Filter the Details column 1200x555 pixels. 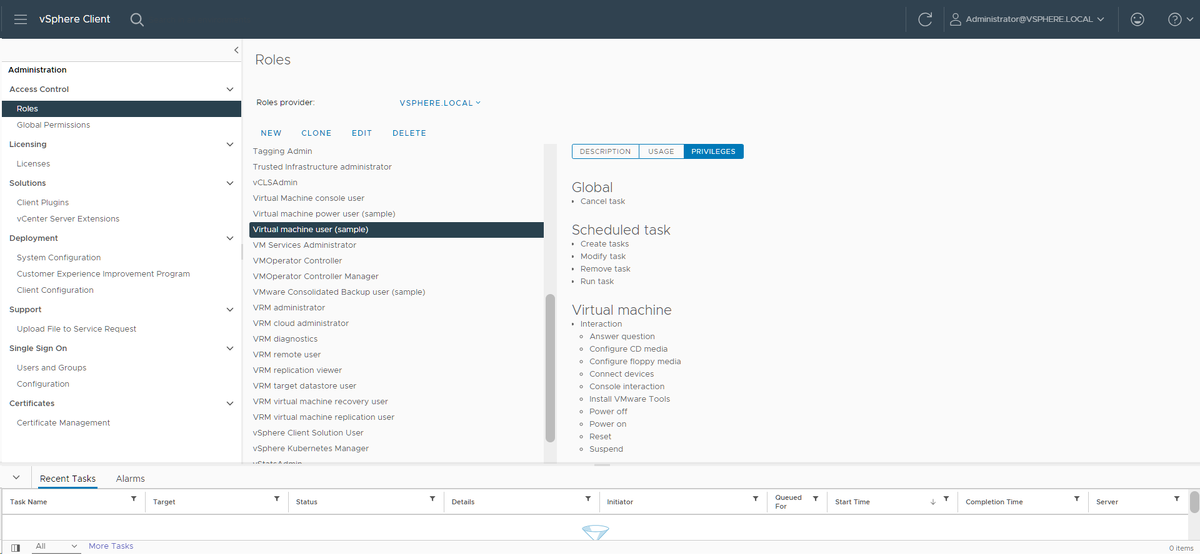[x=588, y=499]
